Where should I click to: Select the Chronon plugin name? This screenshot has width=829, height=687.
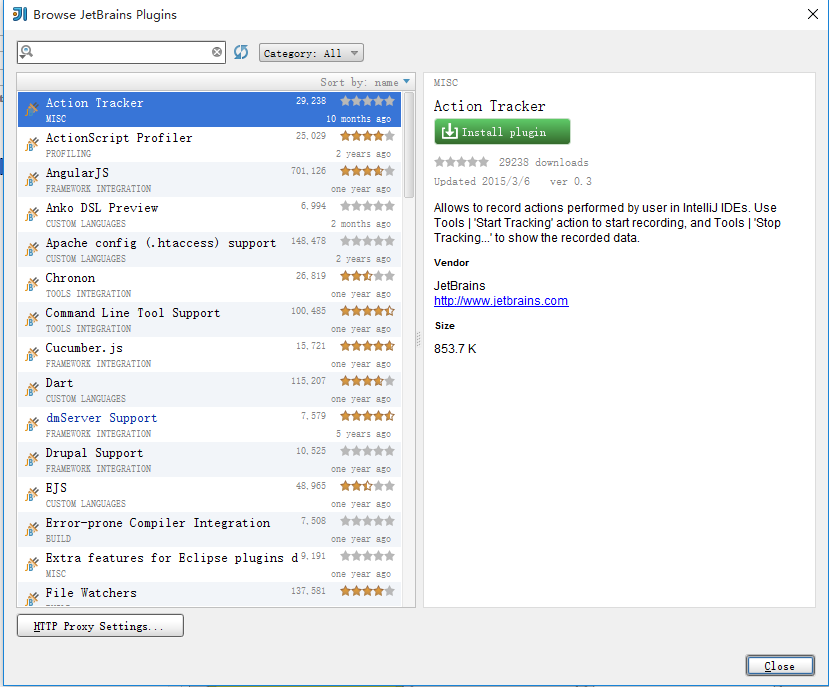click(x=70, y=278)
